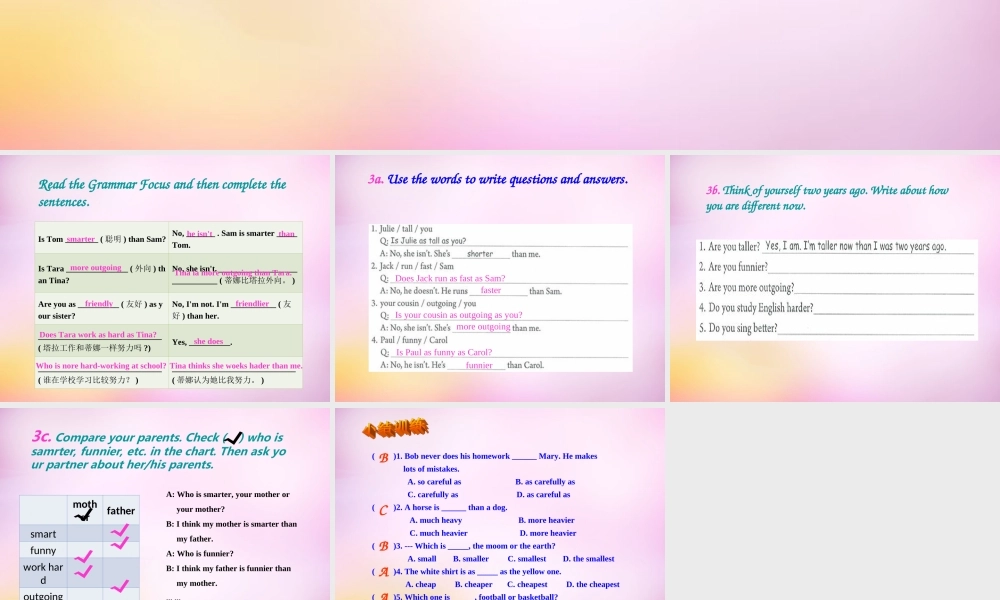Viewport: 1000px width, 600px height.
Task: Click 'B: I think my father is funnier than'
Action: (228, 568)
